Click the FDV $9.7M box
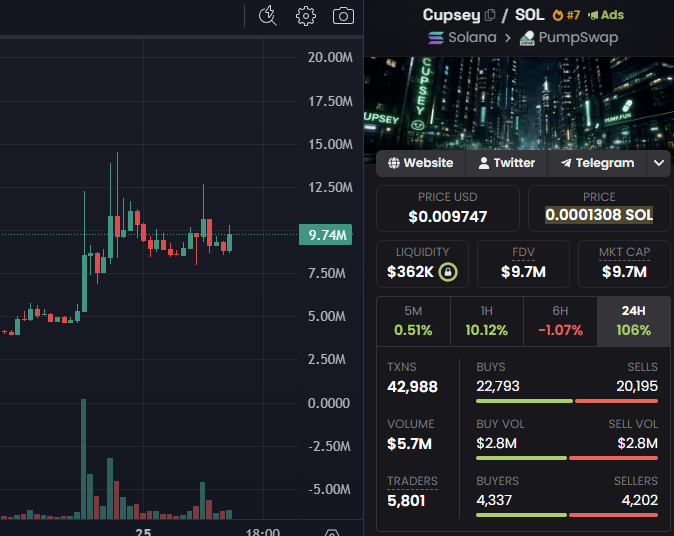 coord(523,263)
